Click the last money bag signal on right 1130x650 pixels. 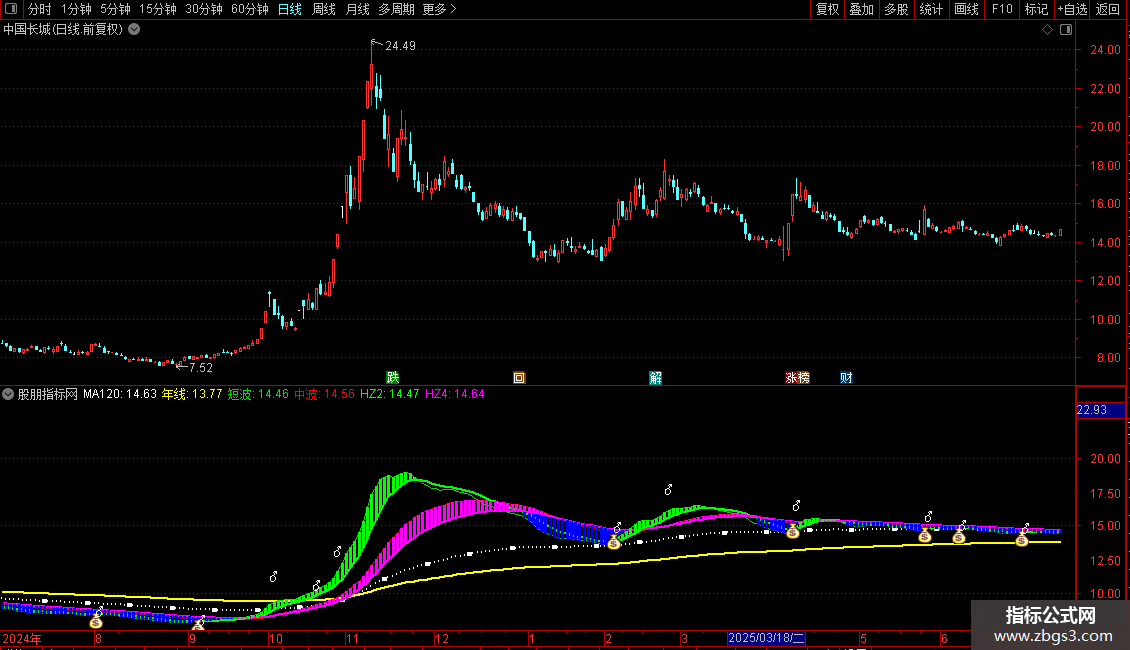pos(1022,539)
